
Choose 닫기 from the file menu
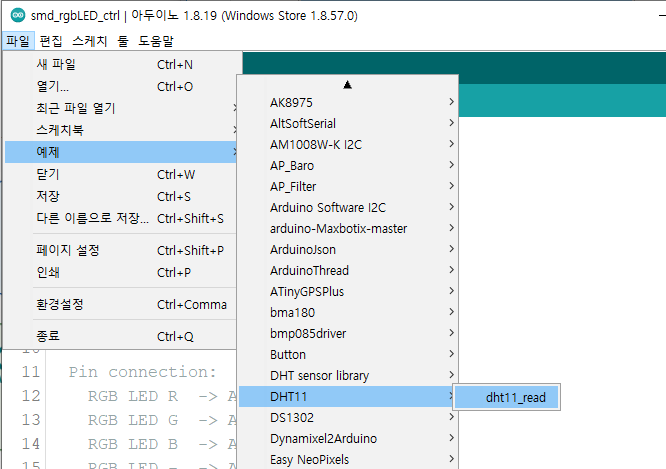tap(121, 174)
